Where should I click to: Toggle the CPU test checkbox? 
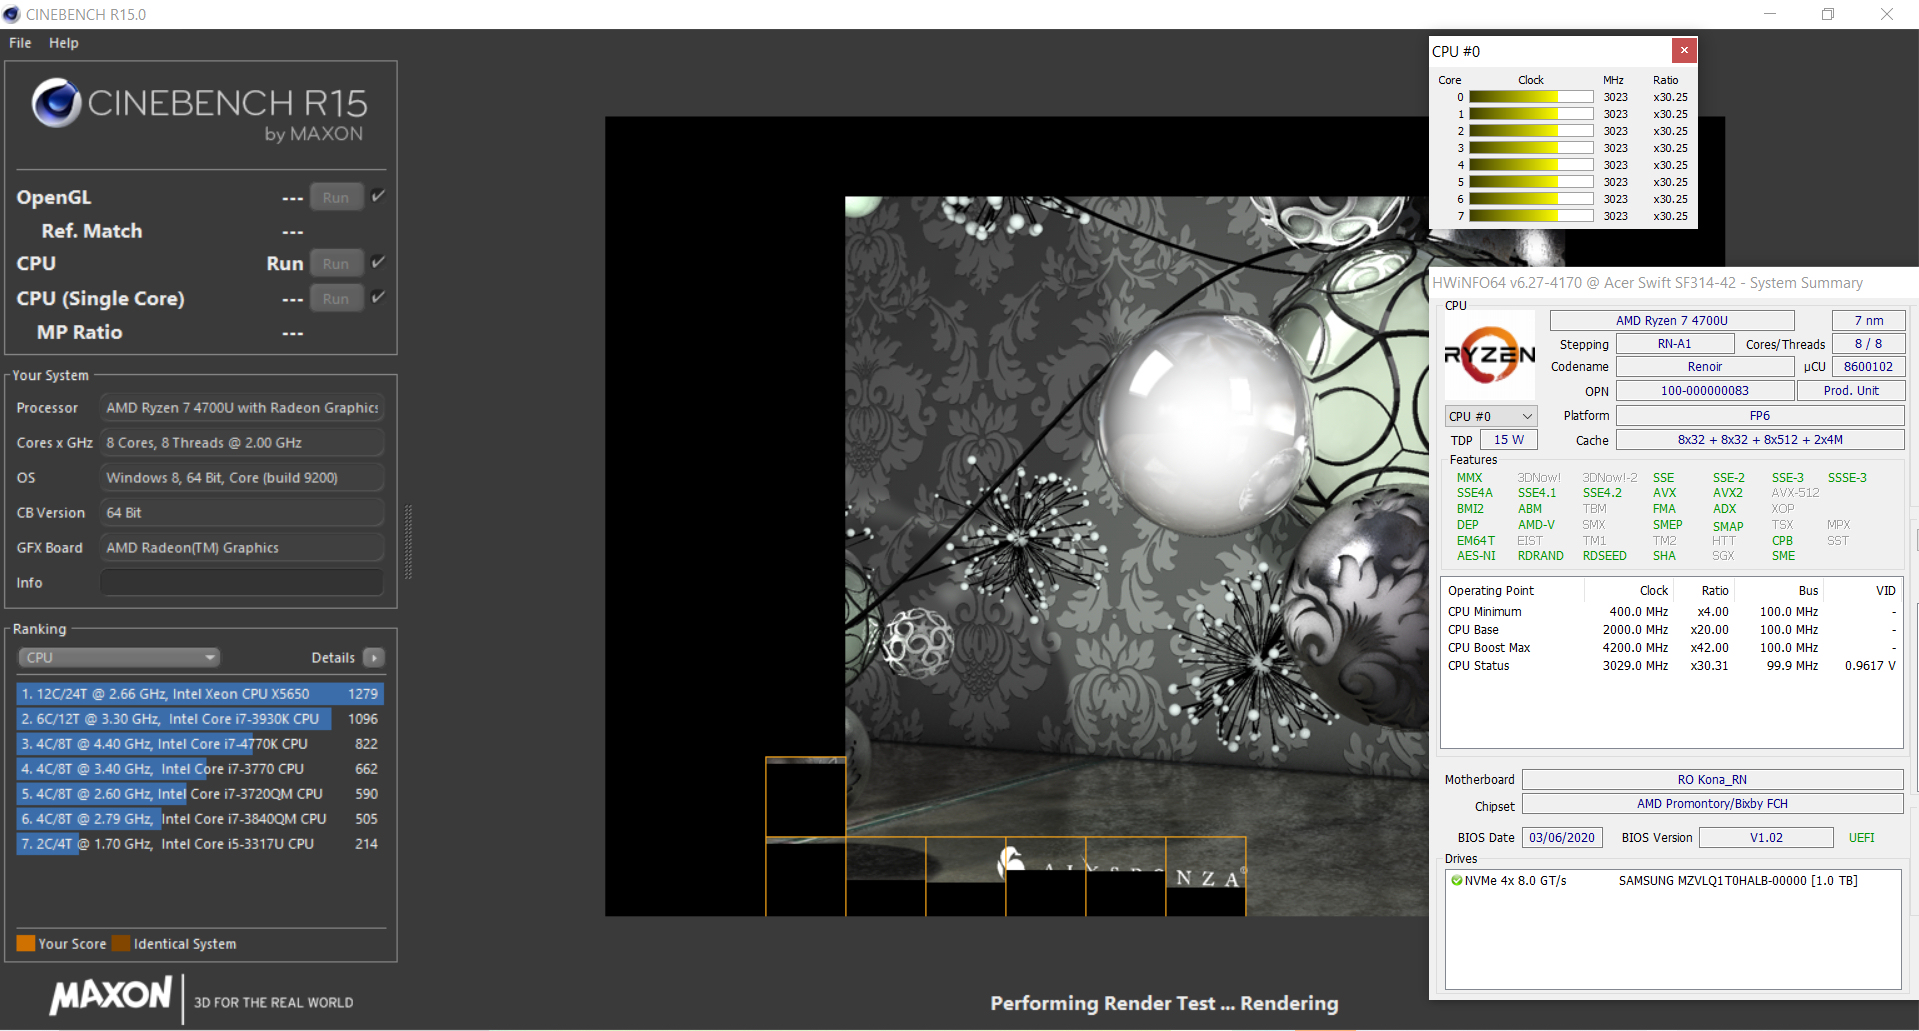(x=378, y=262)
